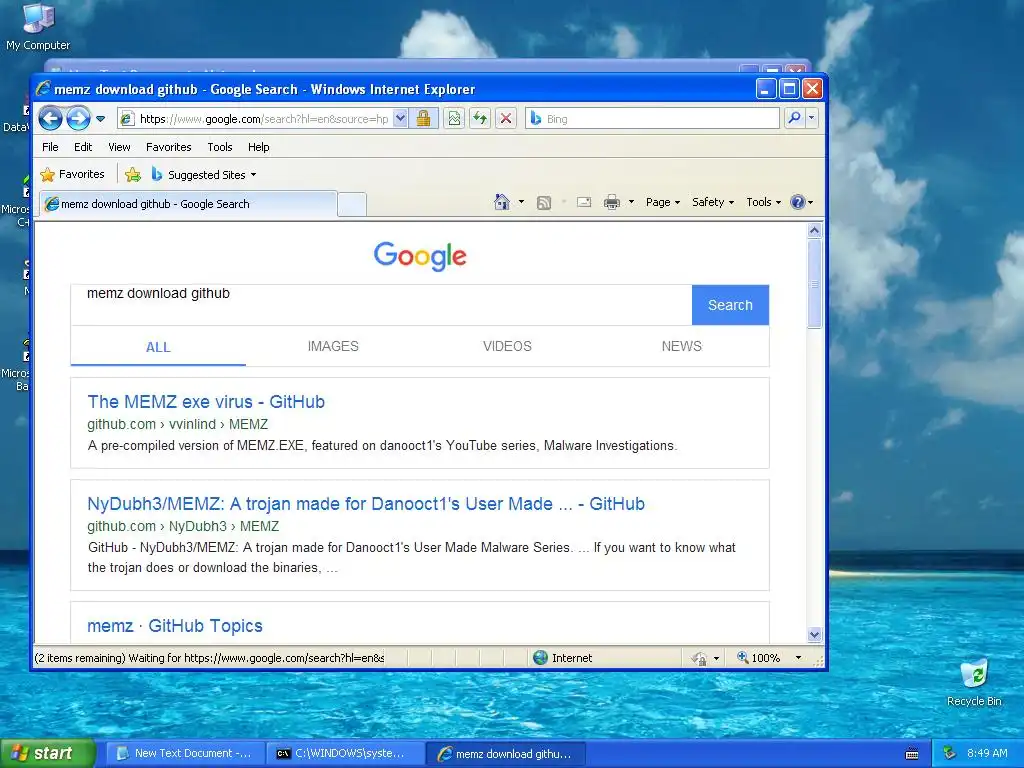Open the Help menu

(x=259, y=147)
